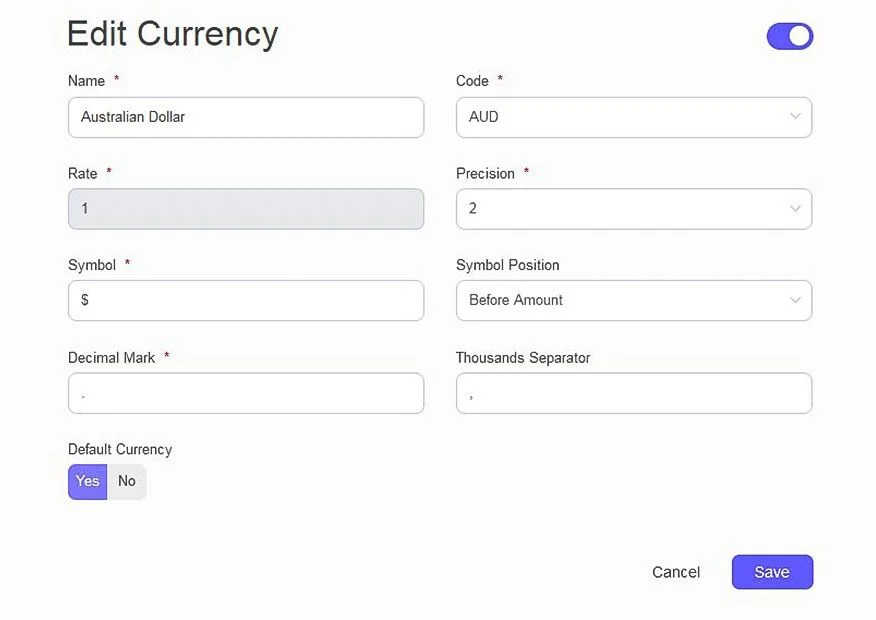Click the disabled Rate field
Viewport: 876px width, 620px height.
pos(245,209)
